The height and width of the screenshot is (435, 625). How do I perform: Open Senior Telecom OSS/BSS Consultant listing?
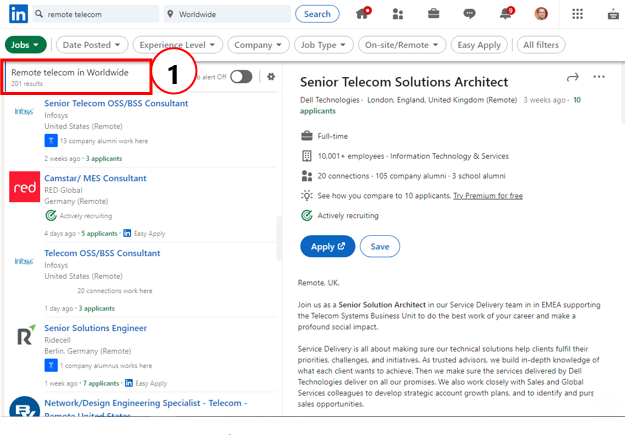(116, 103)
